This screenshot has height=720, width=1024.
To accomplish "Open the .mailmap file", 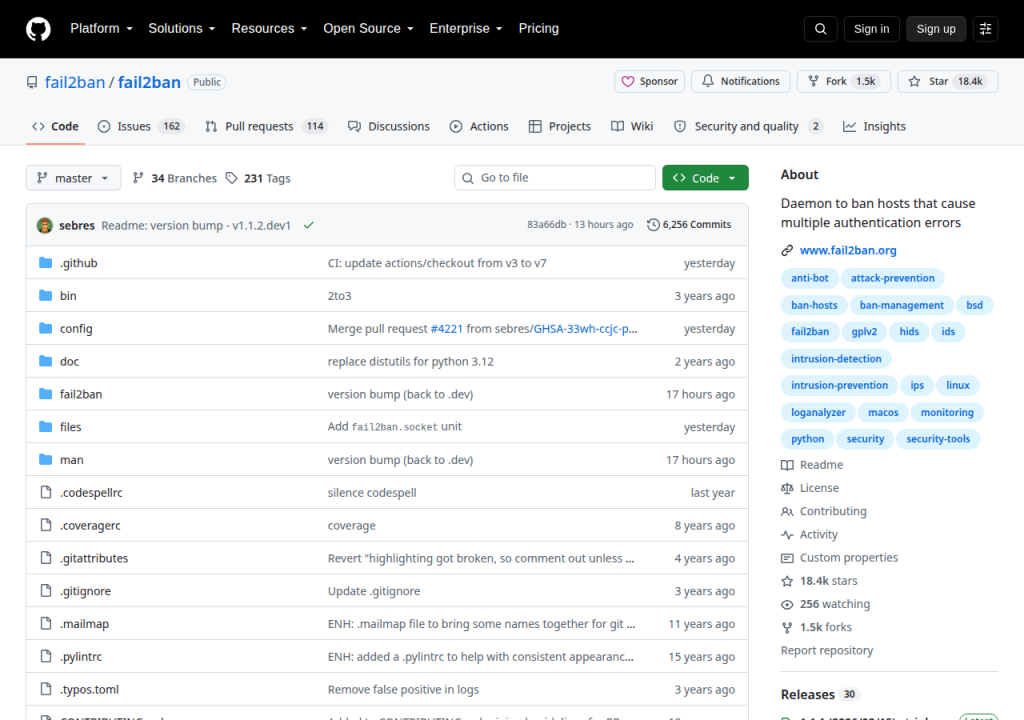I will click(x=84, y=624).
